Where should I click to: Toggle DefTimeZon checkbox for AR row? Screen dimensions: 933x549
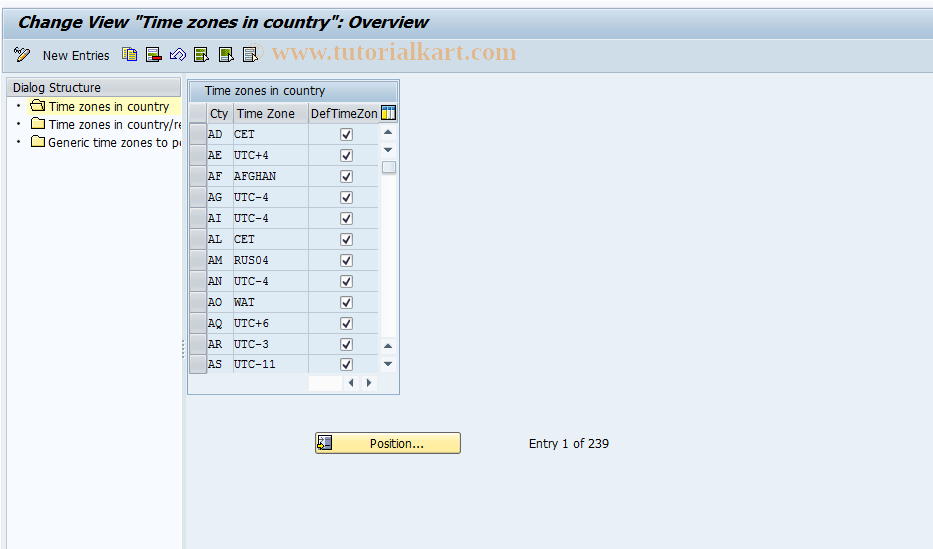coord(346,344)
